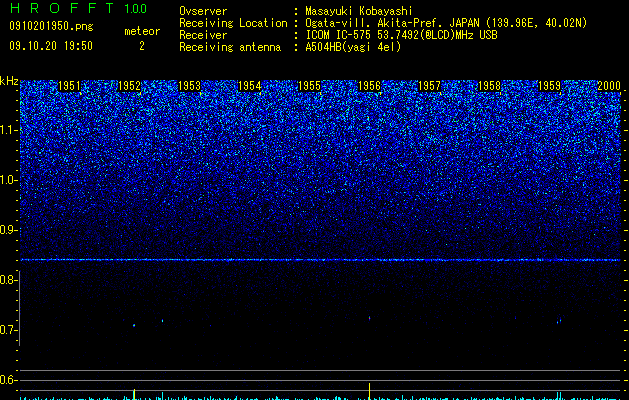Select the kHz axis unit label
629x400 pixels.
click(9, 81)
